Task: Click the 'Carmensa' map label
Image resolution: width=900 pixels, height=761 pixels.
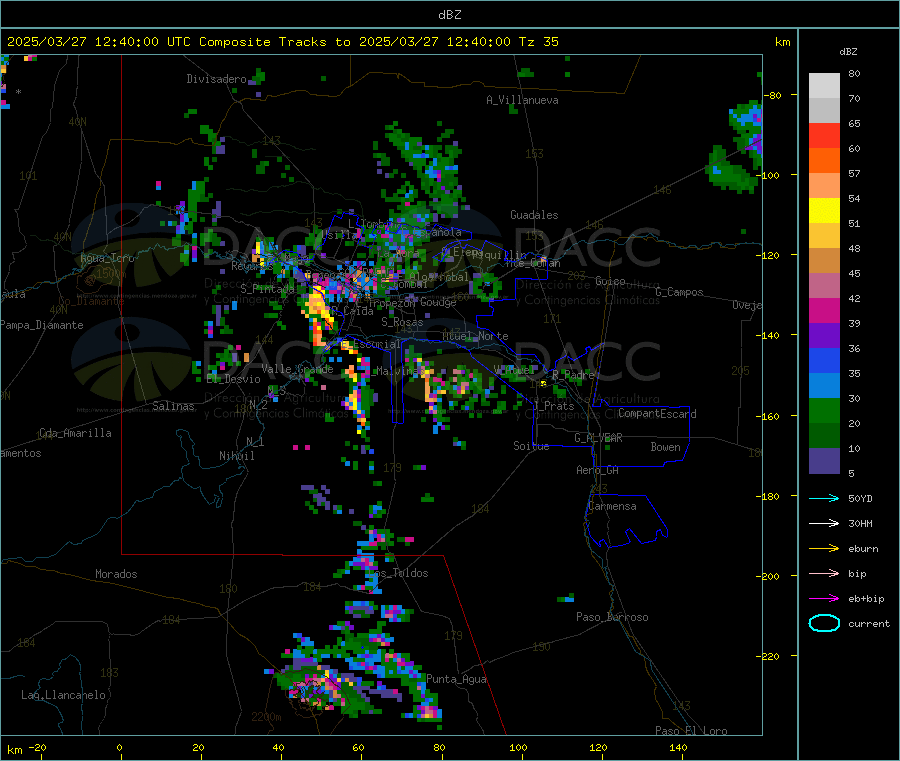Action: [612, 506]
